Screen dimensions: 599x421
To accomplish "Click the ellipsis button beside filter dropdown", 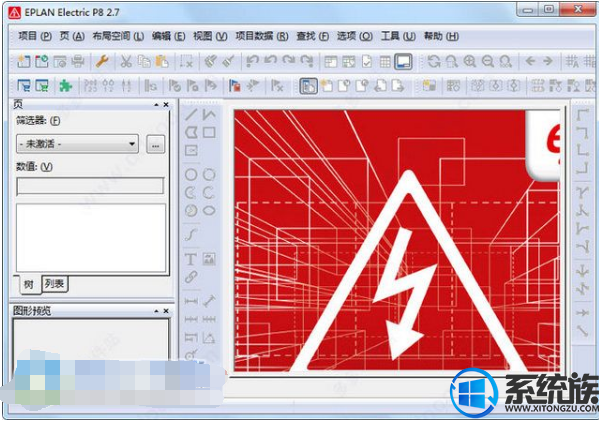I will (x=155, y=144).
